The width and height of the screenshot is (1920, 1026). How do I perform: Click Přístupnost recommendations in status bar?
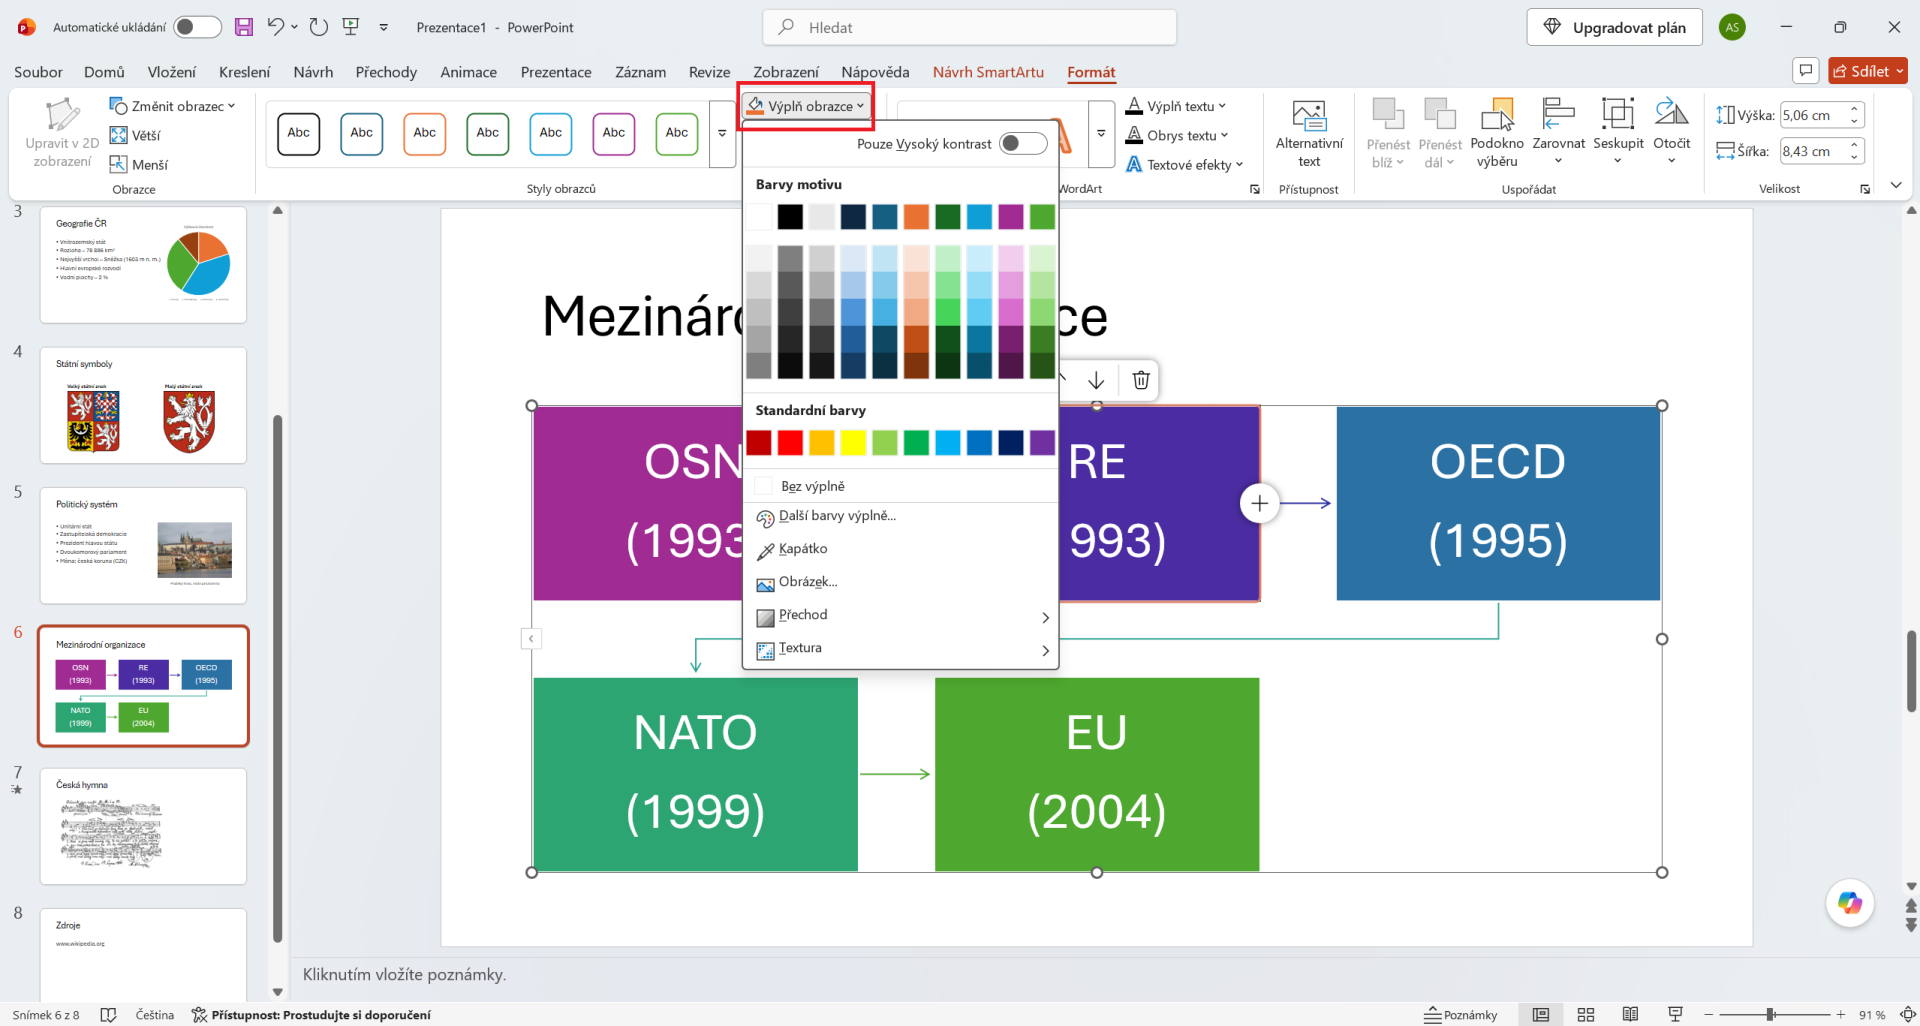point(311,1015)
